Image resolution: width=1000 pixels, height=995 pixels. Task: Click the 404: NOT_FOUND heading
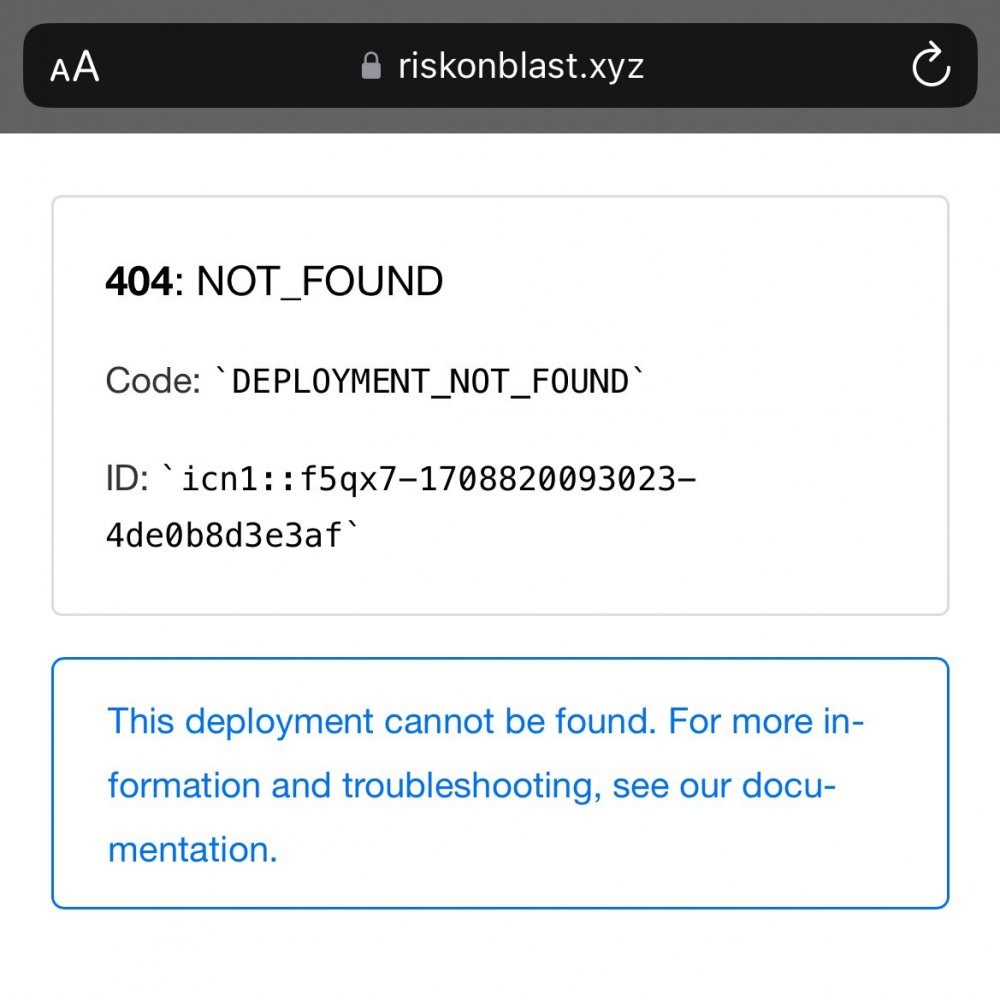(274, 281)
